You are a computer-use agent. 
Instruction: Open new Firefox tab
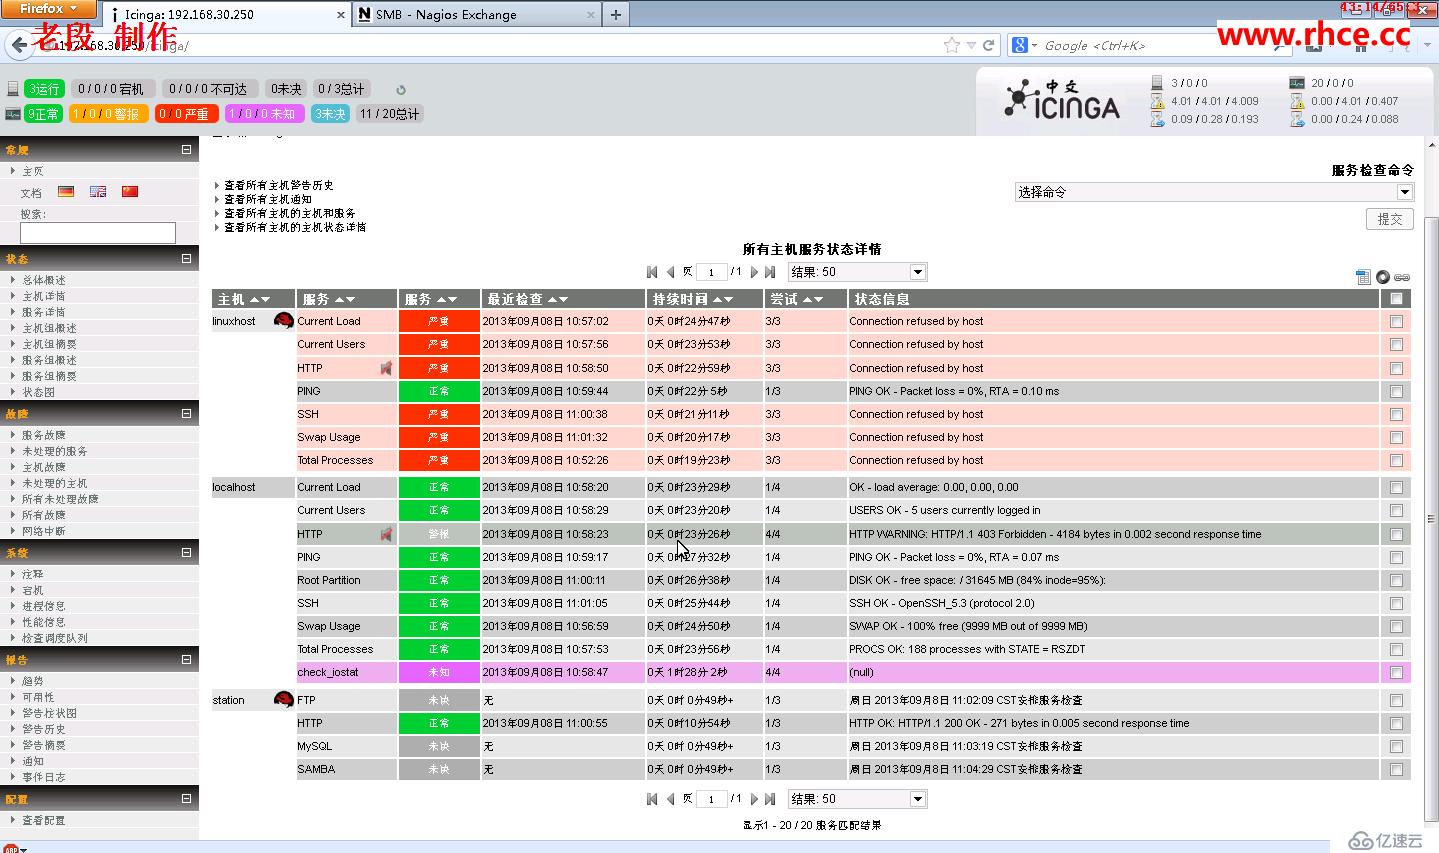(x=616, y=14)
